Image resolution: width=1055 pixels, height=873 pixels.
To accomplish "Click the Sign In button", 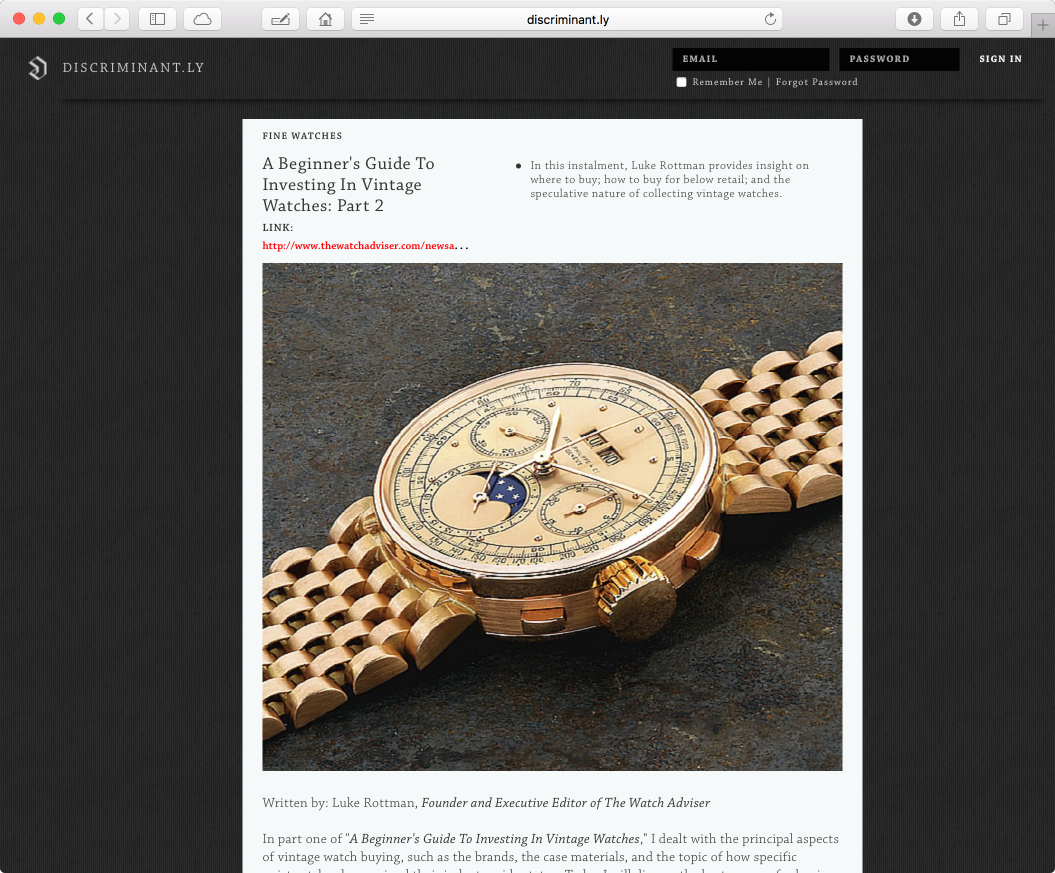I will [1001, 59].
